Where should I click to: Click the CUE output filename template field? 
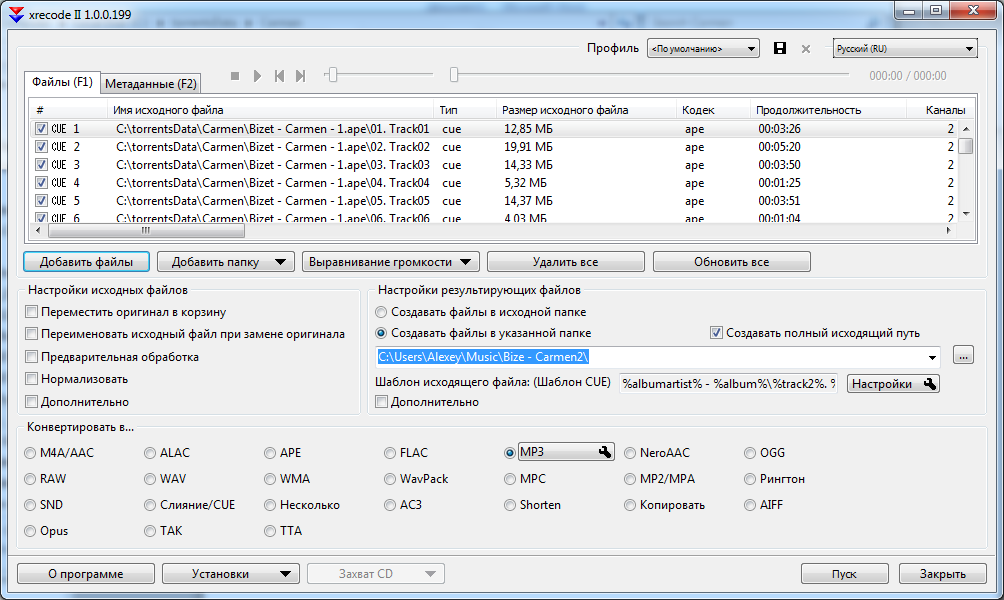pos(729,384)
